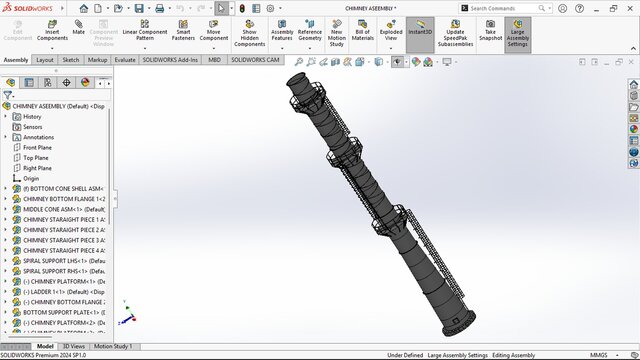Screen dimensions: 640x360
Task: Click Update SpeedPak Subassemblies
Action: pyautogui.click(x=455, y=33)
